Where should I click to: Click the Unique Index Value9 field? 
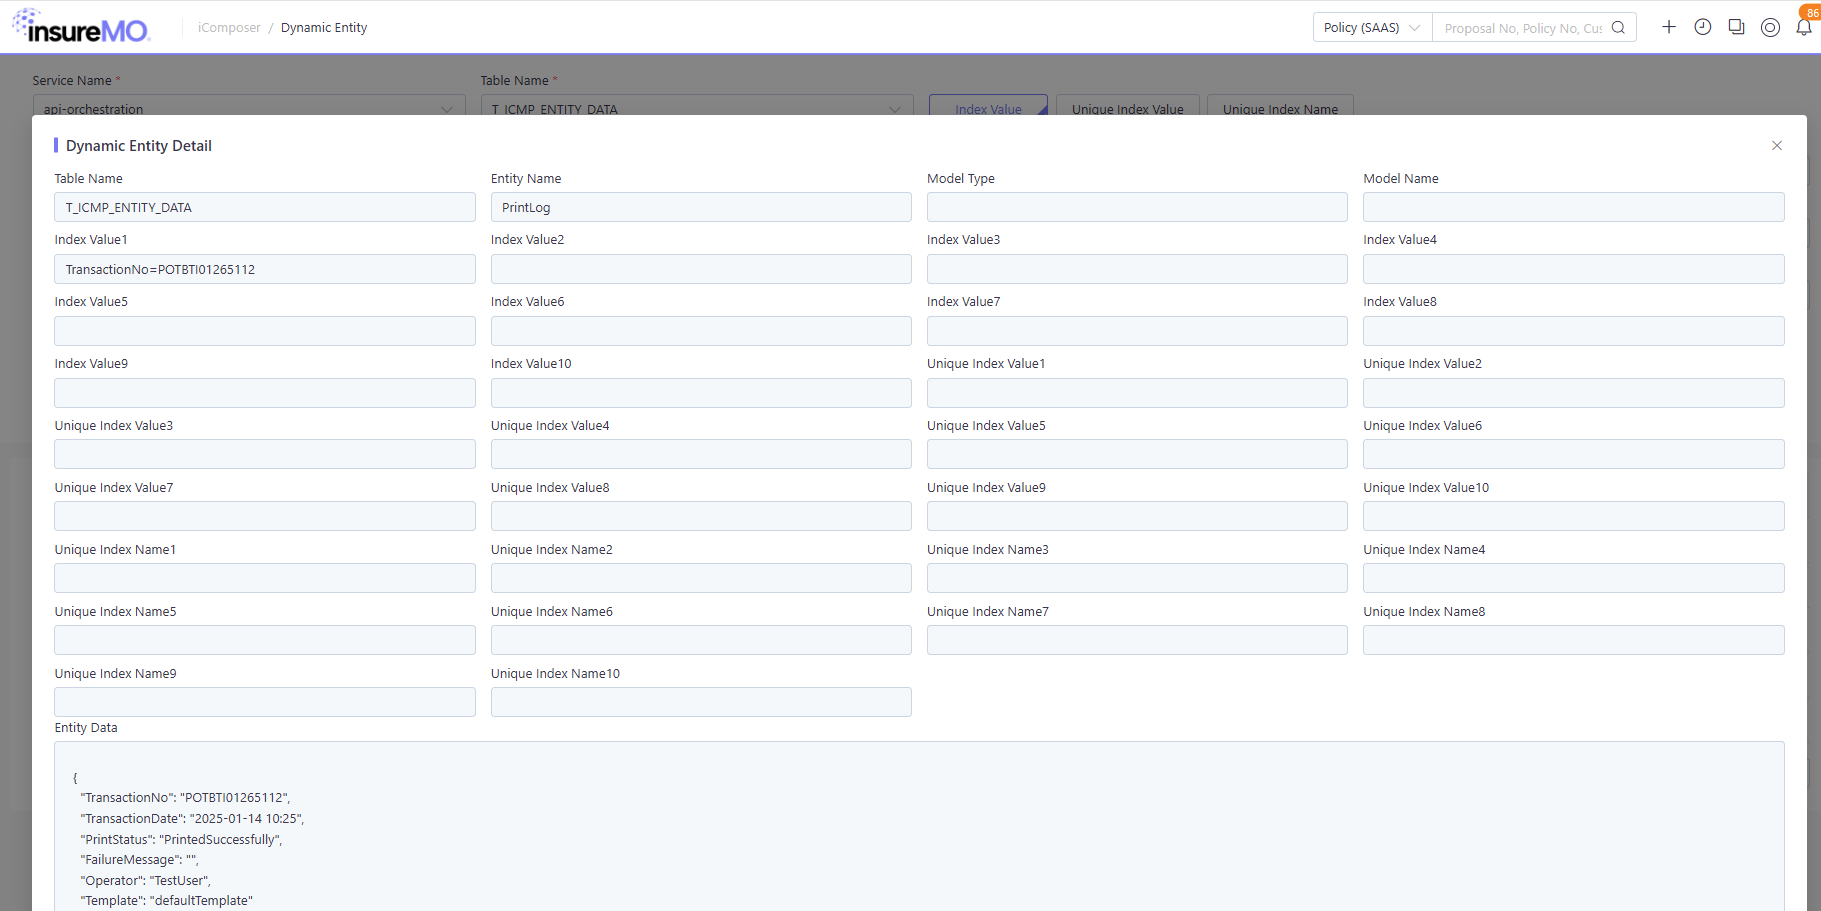point(1137,516)
